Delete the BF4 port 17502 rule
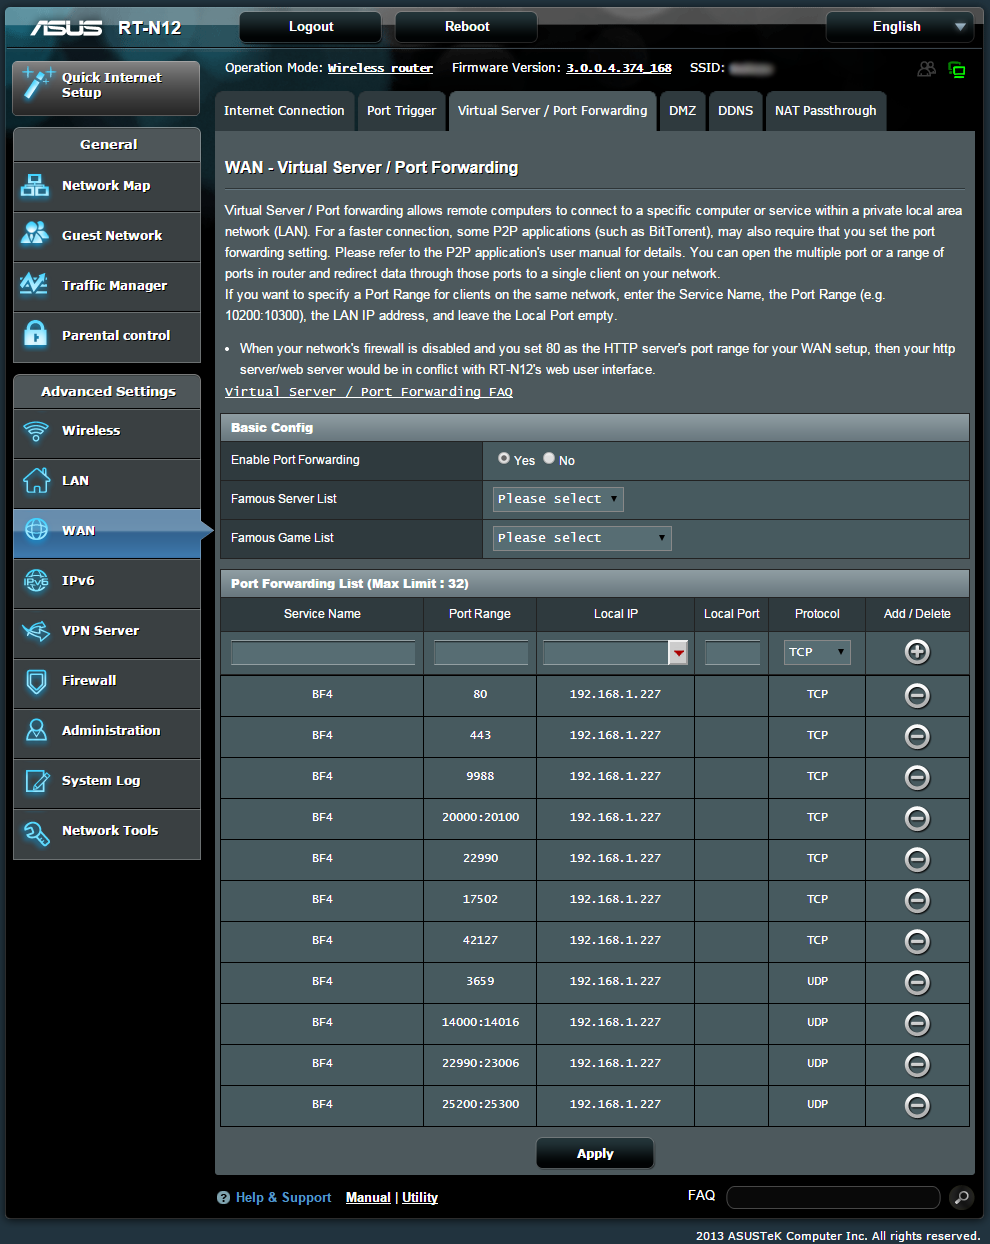The height and width of the screenshot is (1244, 990). pos(917,900)
